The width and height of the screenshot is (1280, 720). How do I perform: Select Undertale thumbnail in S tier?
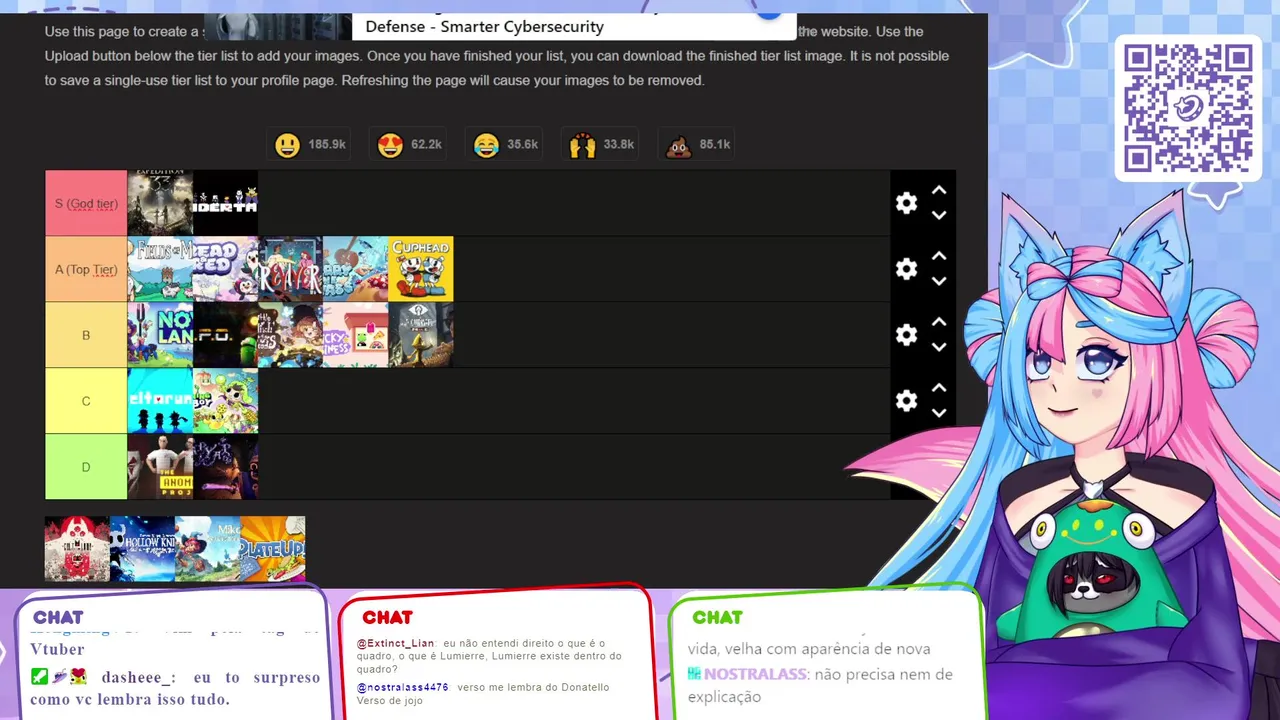point(225,203)
